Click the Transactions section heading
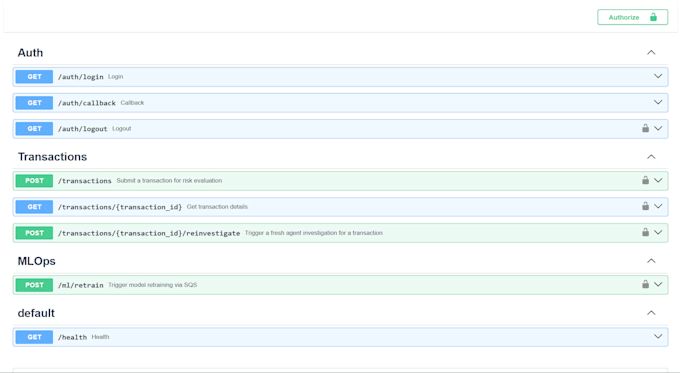 coord(52,157)
